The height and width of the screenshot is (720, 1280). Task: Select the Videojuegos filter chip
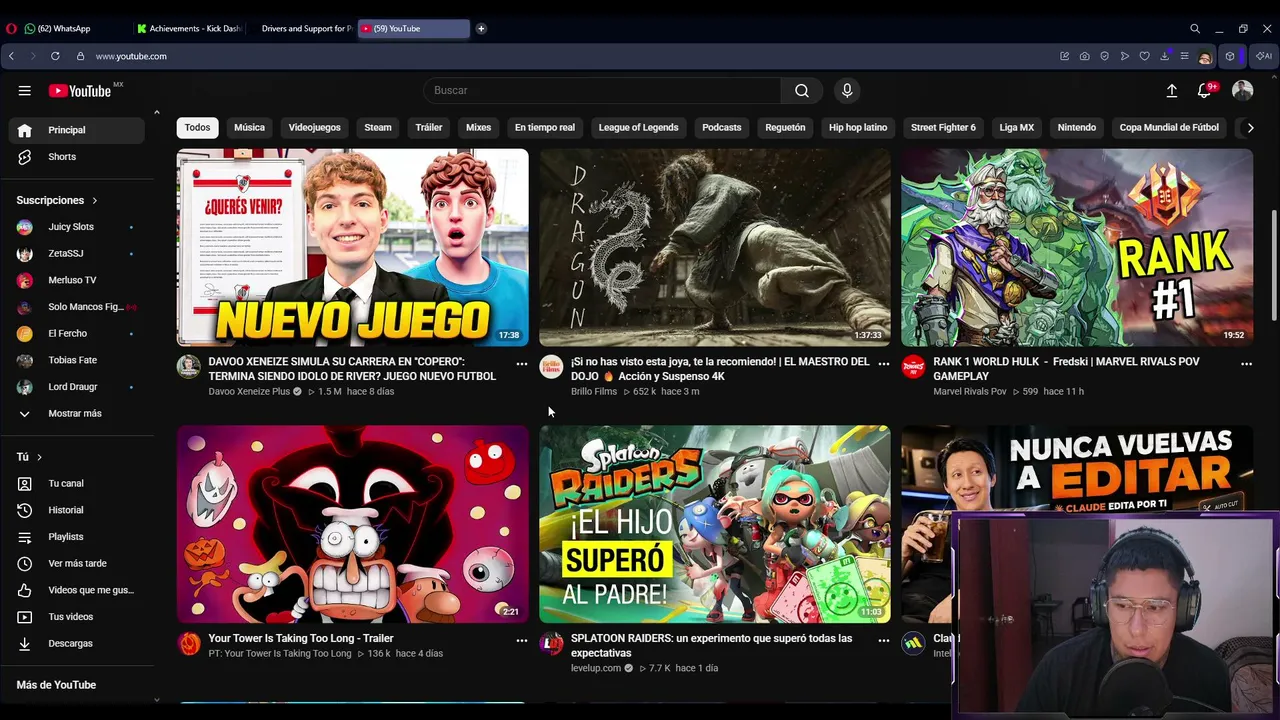tap(315, 128)
